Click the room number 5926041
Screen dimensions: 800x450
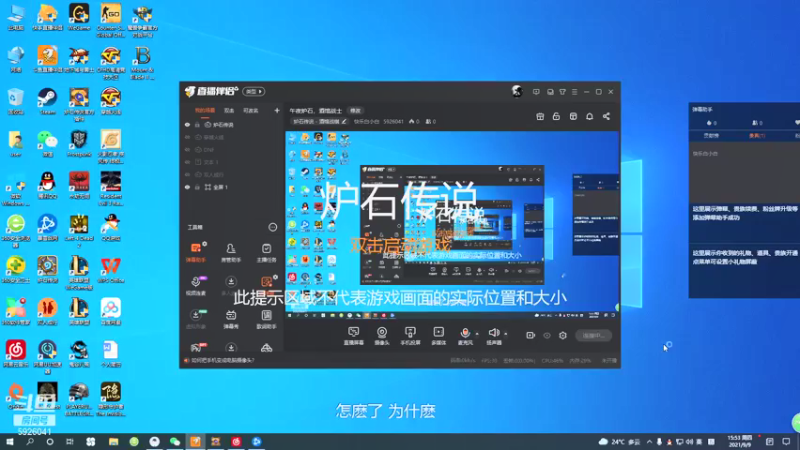393,121
